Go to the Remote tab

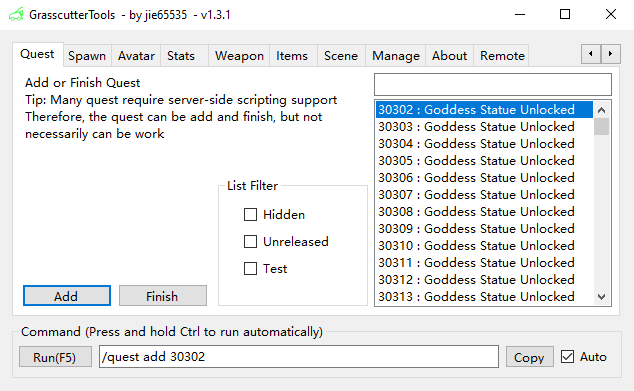[x=502, y=56]
